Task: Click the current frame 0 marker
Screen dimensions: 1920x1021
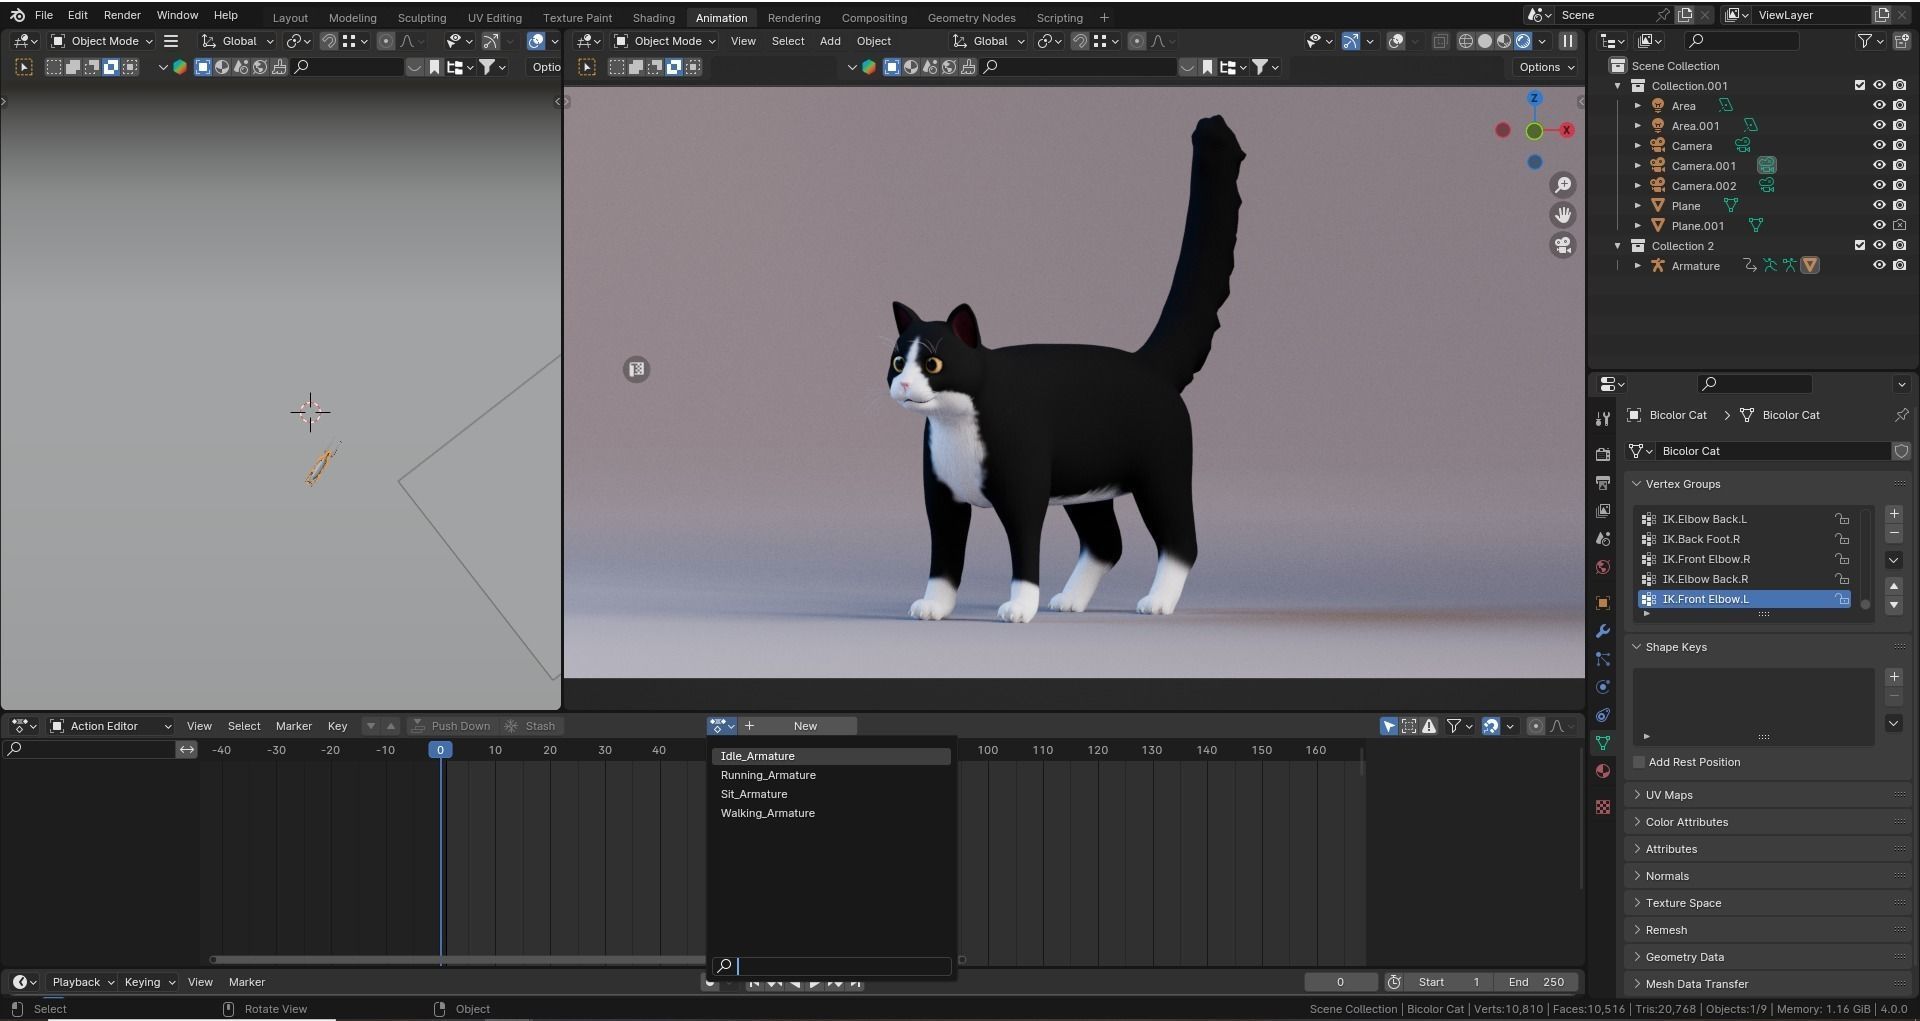Action: click(x=440, y=750)
